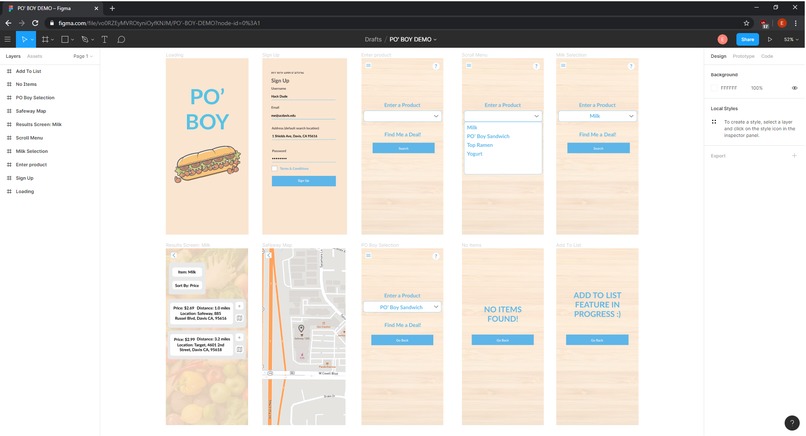Open the Move tool options dropdown arrow
This screenshot has height=436, width=806.
32,40
